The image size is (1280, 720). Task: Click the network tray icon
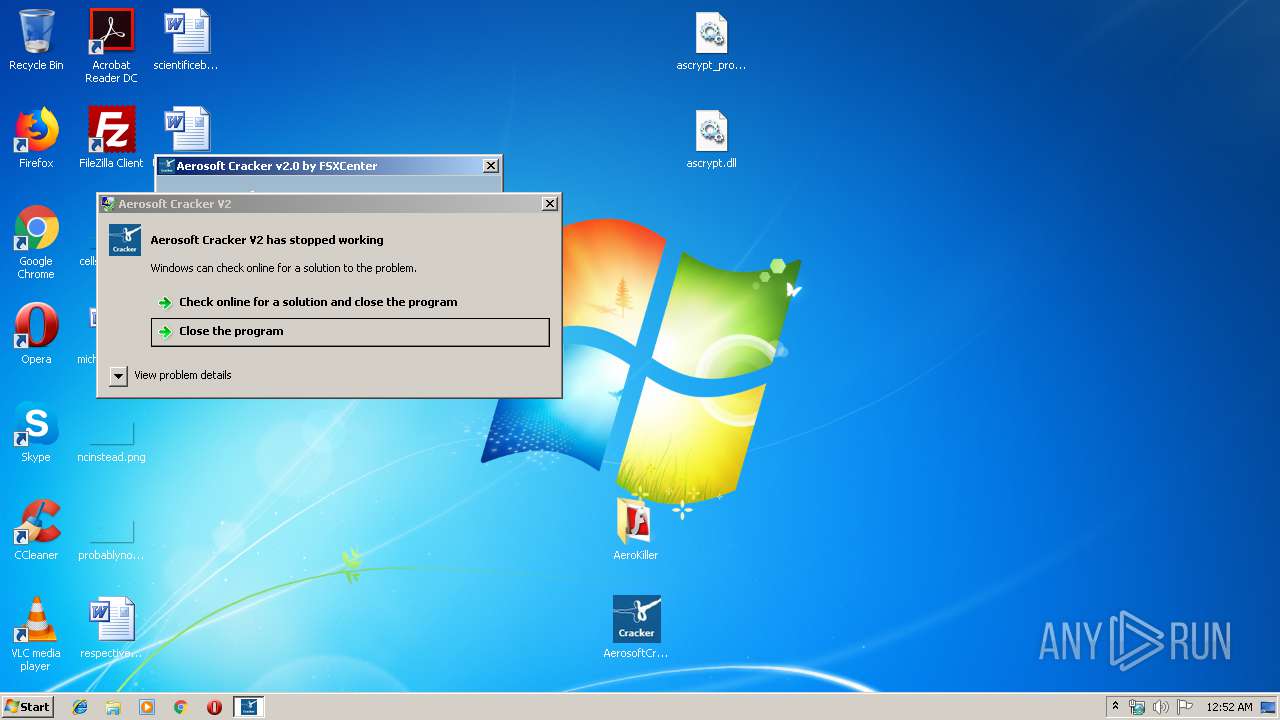coord(1137,707)
